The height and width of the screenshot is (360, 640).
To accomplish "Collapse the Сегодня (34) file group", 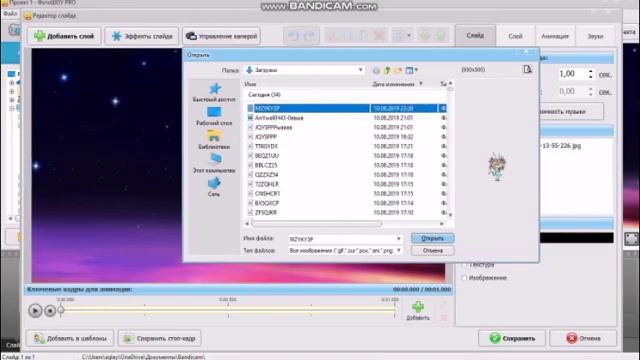I will tap(264, 95).
